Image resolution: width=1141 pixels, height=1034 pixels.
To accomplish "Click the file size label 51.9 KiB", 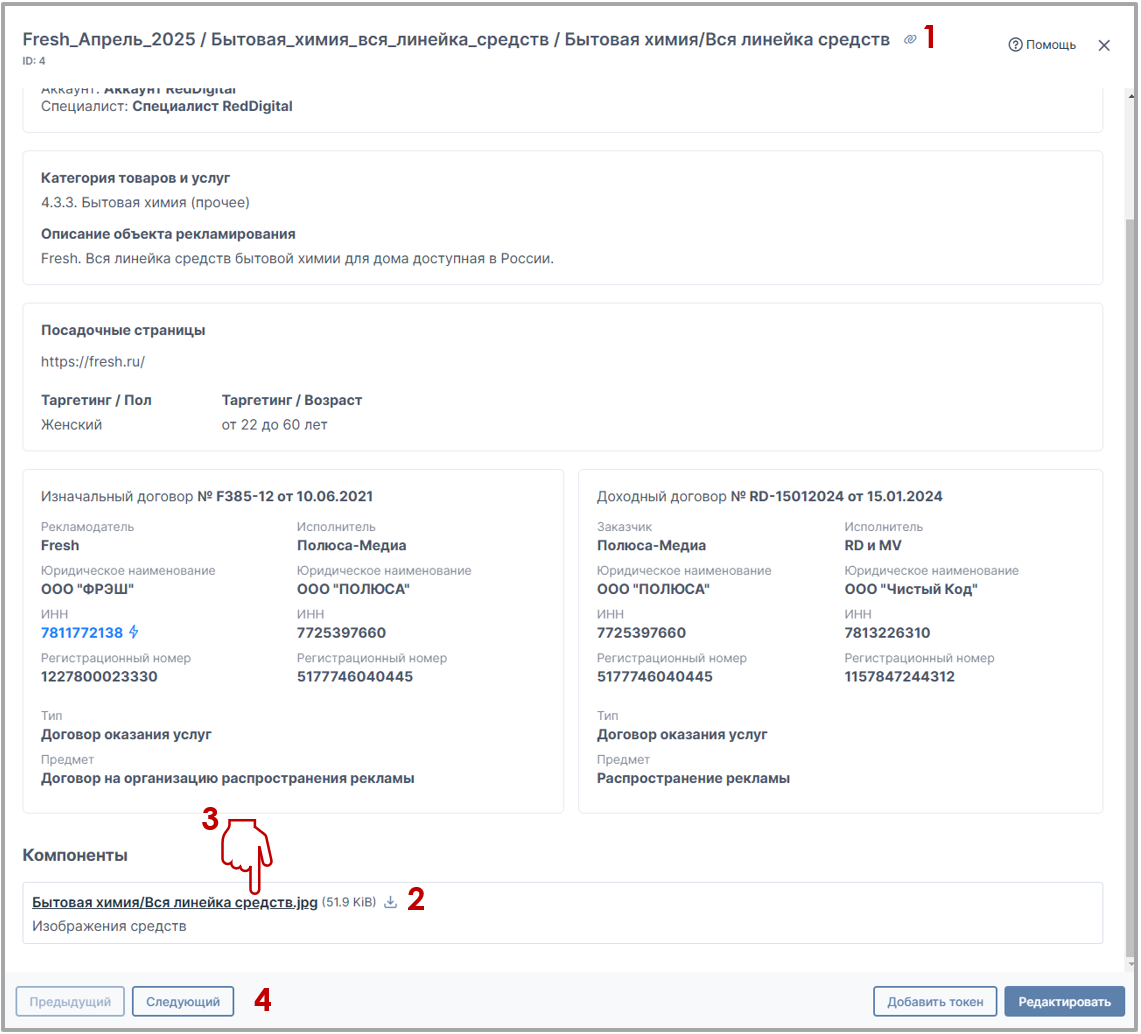I will click(349, 902).
